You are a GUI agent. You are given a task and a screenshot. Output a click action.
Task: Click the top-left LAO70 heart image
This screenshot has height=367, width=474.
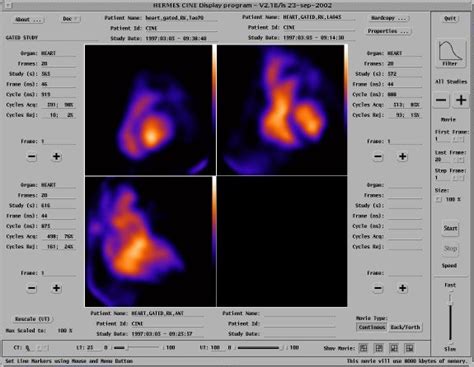pos(148,110)
